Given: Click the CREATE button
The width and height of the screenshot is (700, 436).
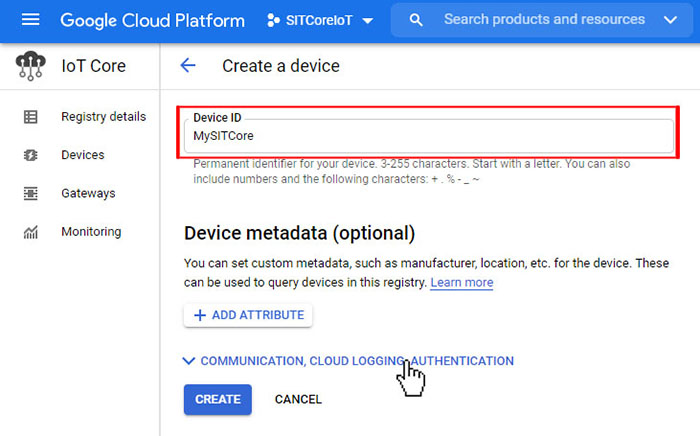Looking at the screenshot, I should coord(218,399).
